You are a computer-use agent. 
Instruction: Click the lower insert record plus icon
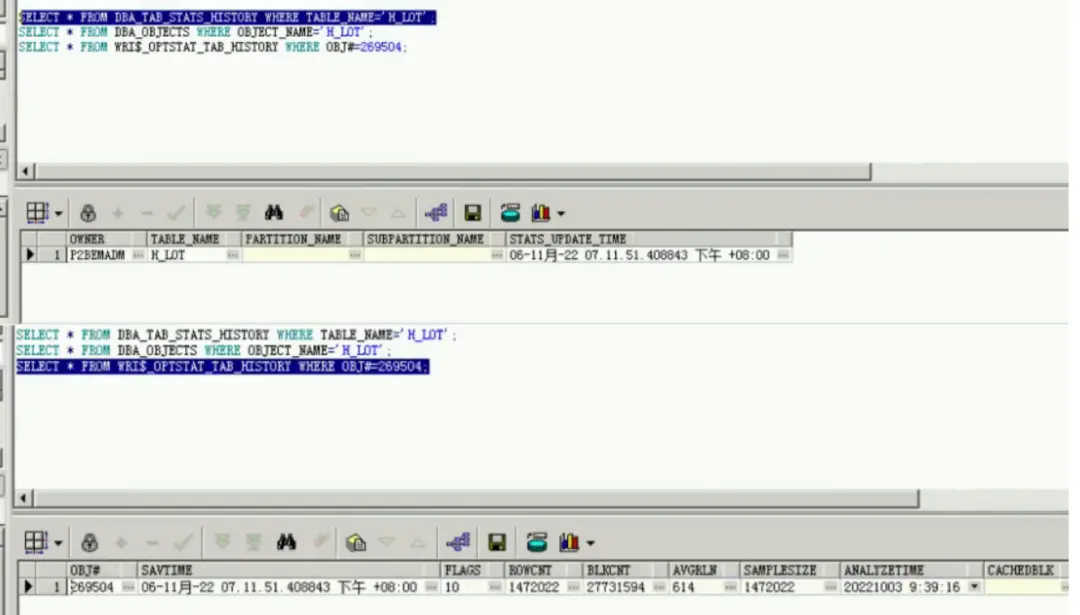pos(121,543)
